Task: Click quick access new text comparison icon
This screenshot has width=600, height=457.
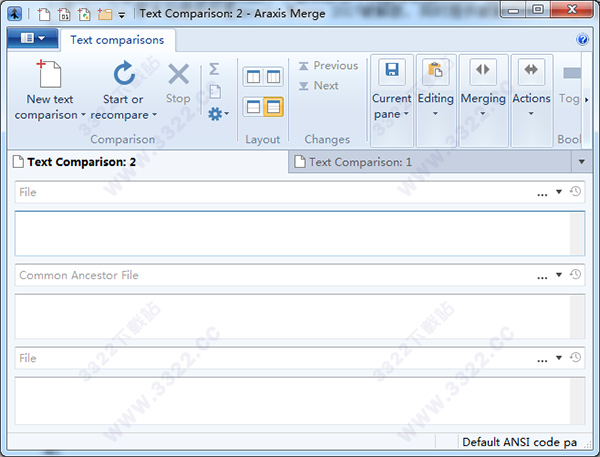Action: (x=44, y=14)
